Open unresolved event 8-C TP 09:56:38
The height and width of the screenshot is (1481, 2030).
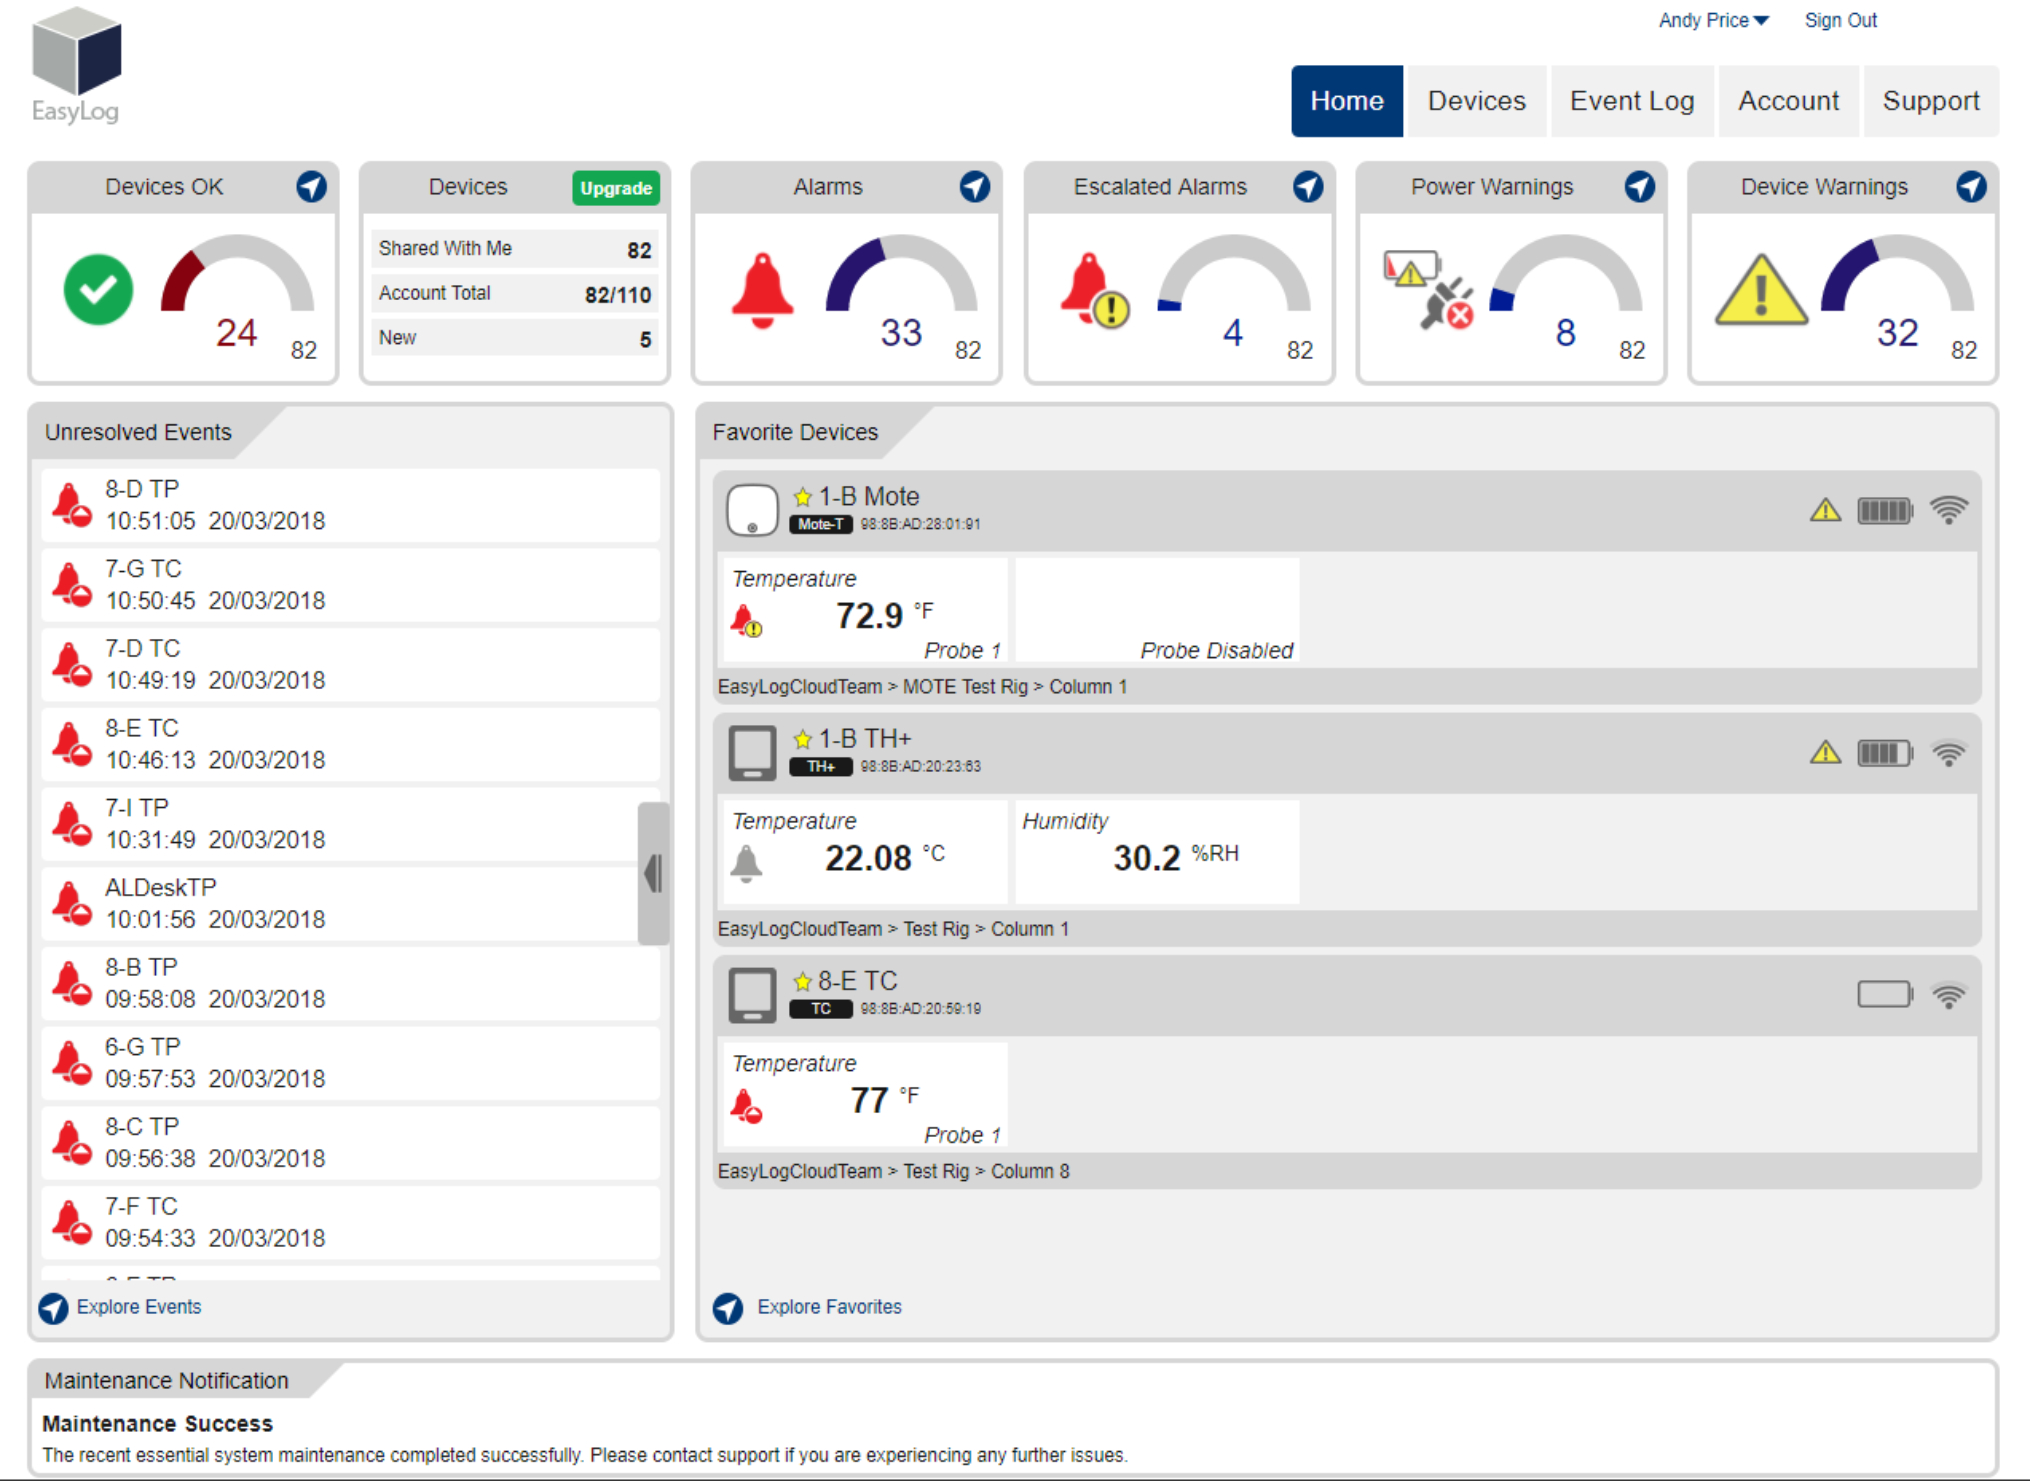click(x=351, y=1143)
